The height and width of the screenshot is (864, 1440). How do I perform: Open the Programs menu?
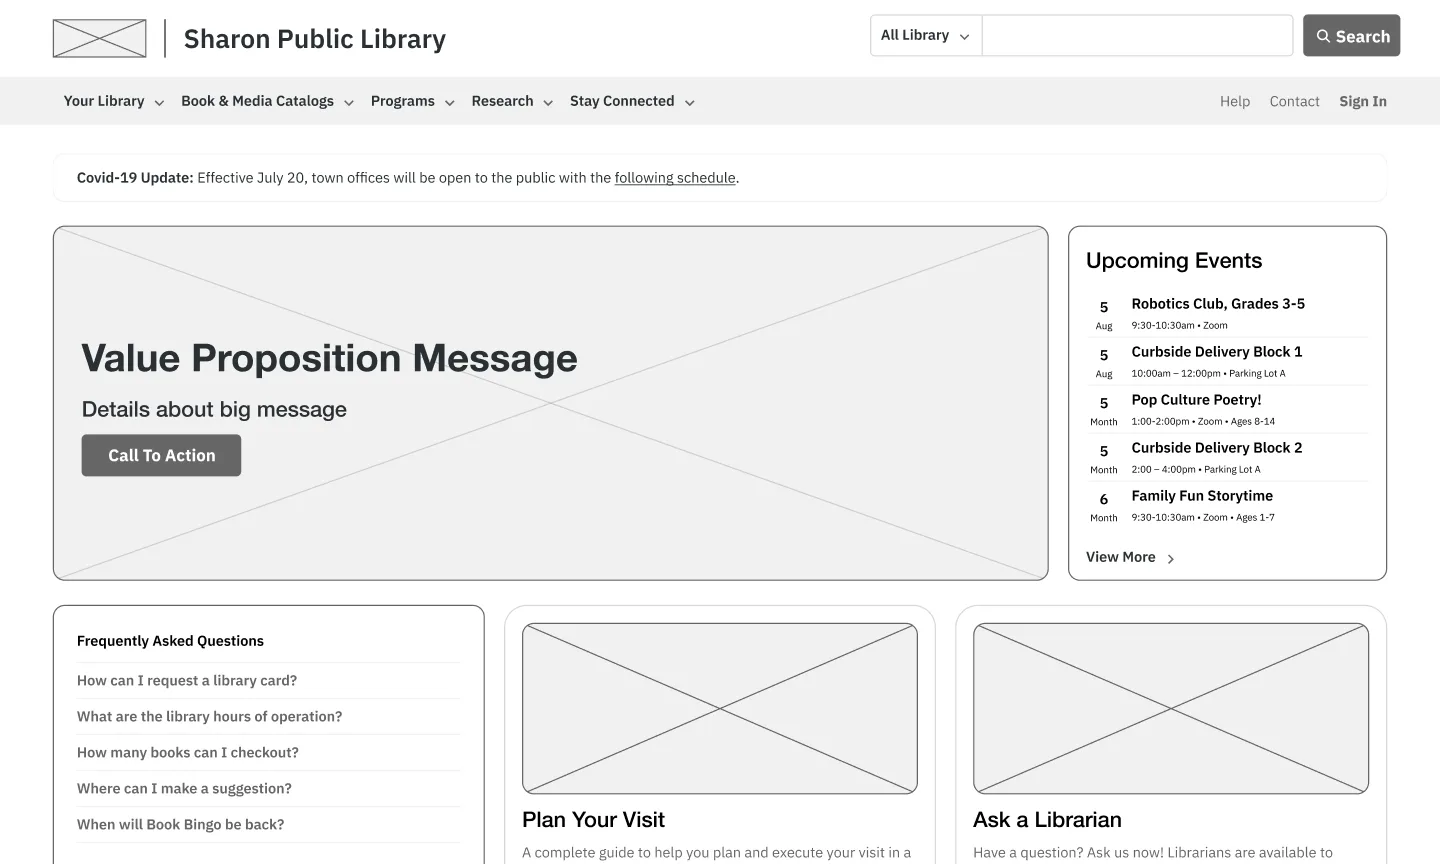(x=411, y=101)
